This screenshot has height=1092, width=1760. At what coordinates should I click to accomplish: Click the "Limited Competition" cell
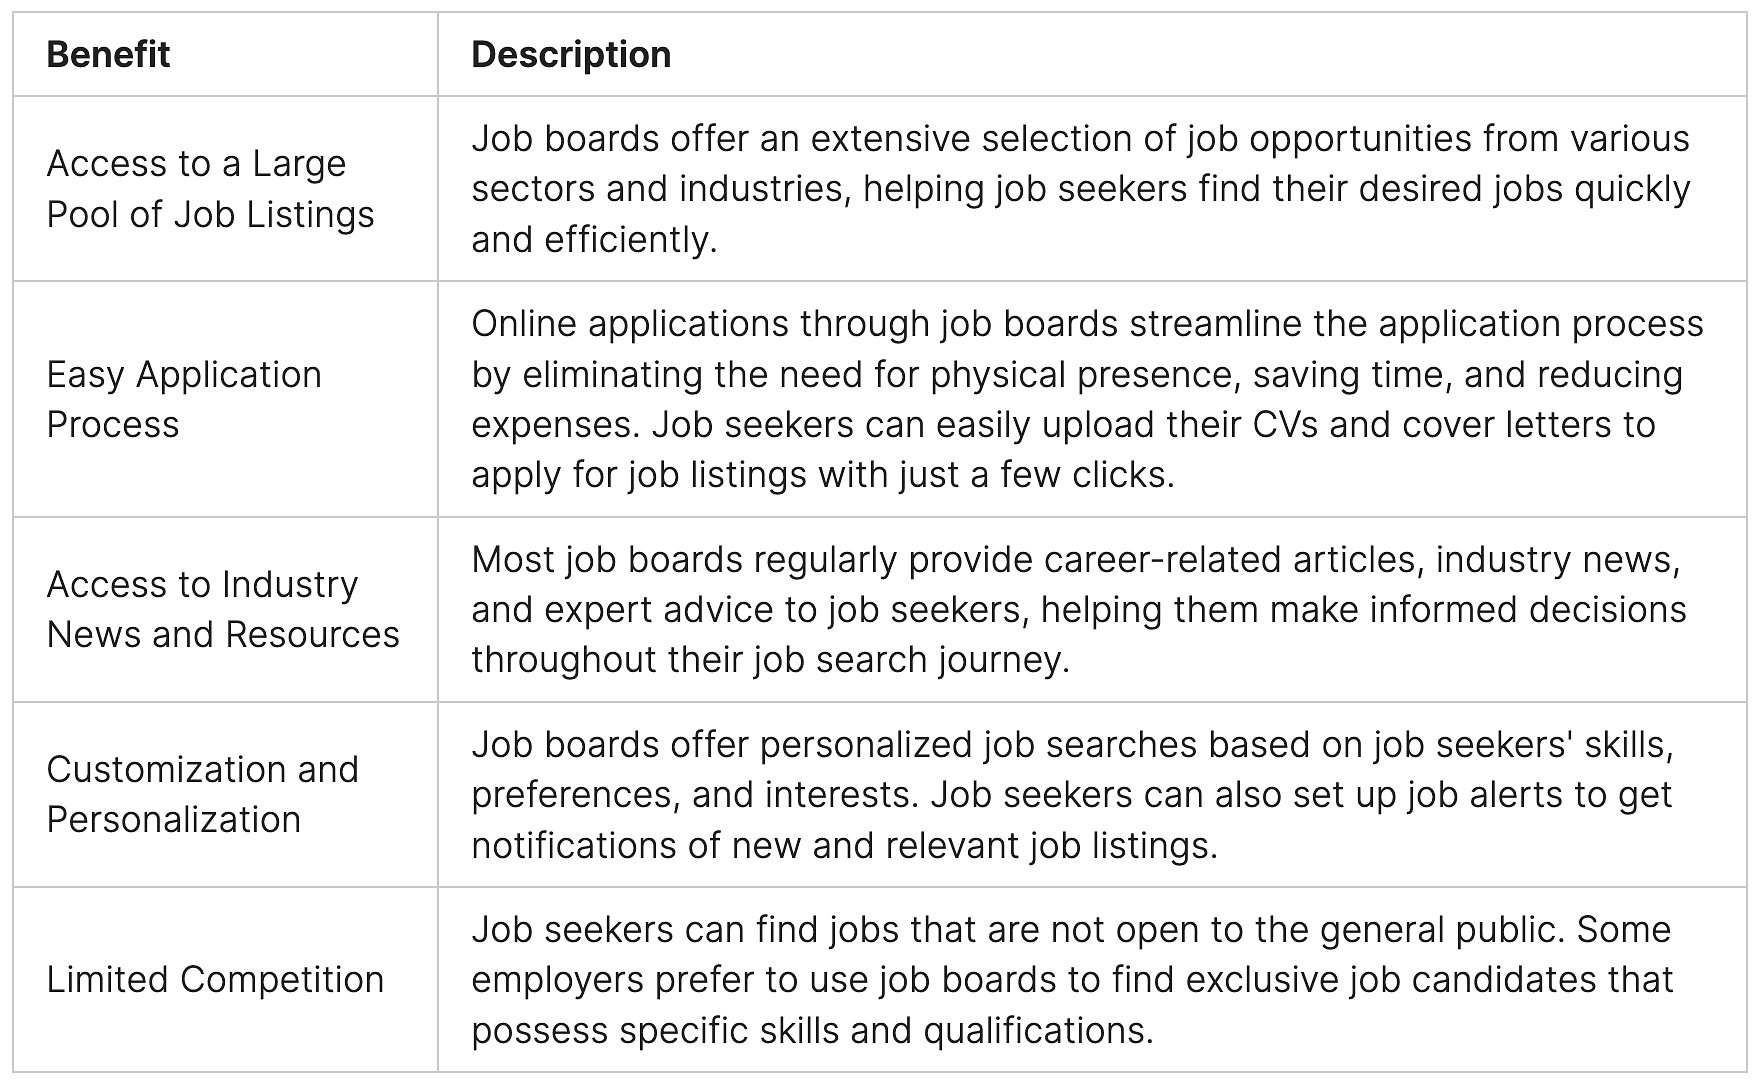tap(215, 979)
